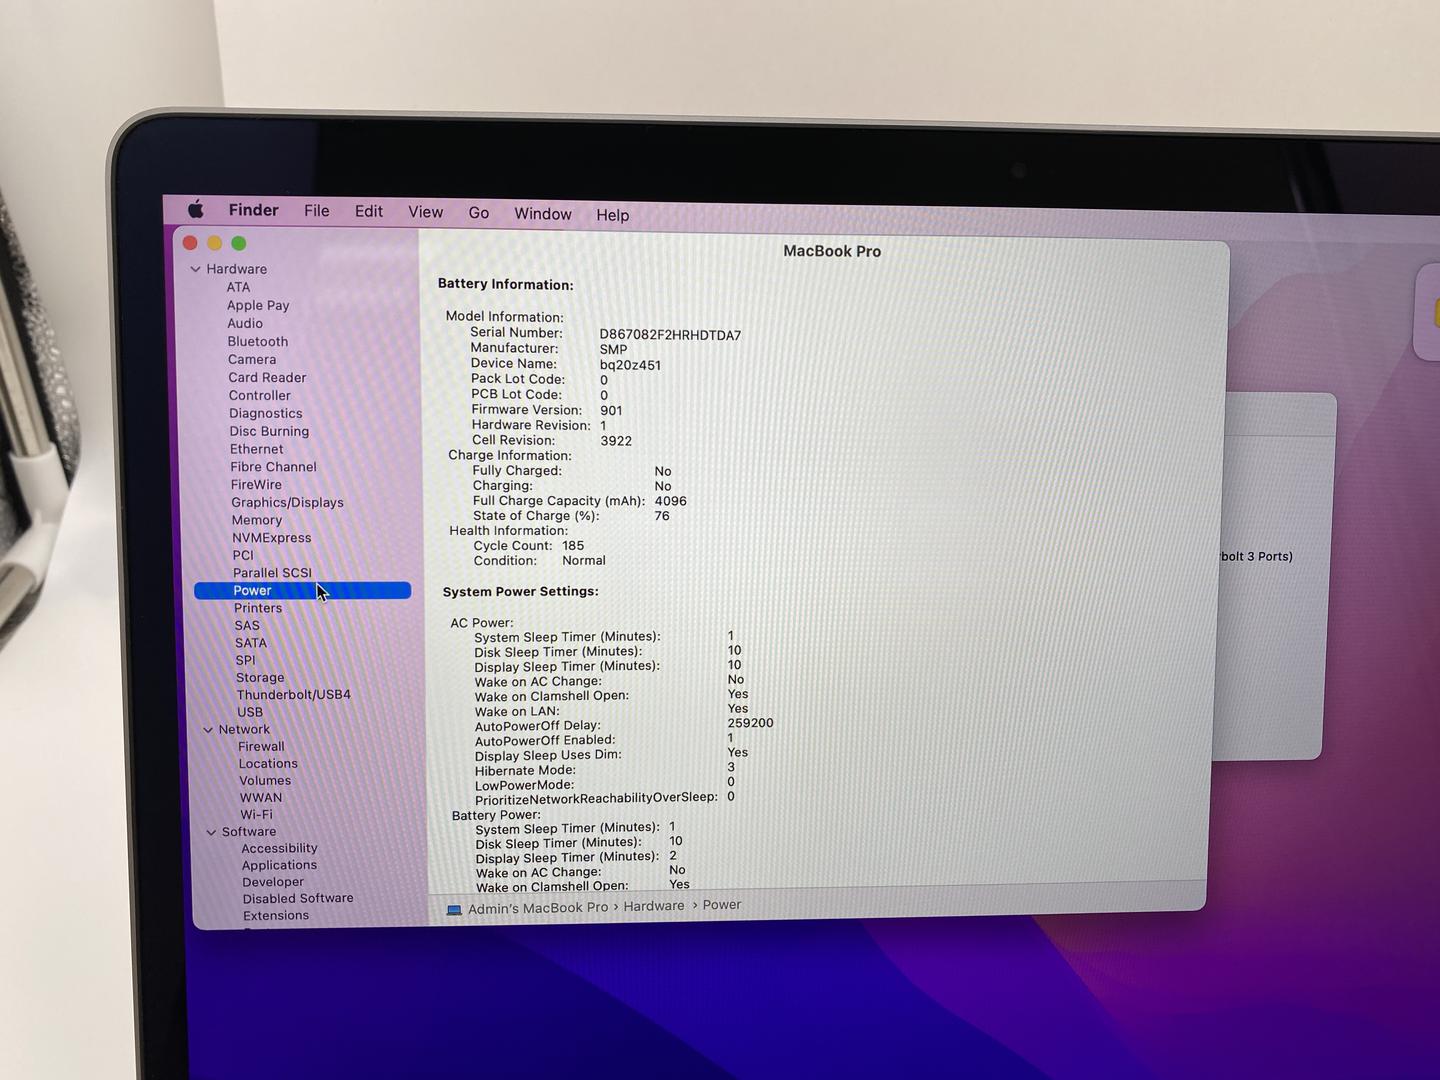Open the View menu
1440x1080 pixels.
click(x=425, y=212)
